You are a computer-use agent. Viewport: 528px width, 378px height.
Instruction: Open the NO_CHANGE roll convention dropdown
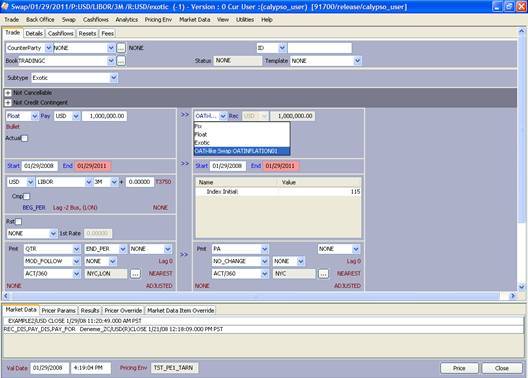(265, 261)
